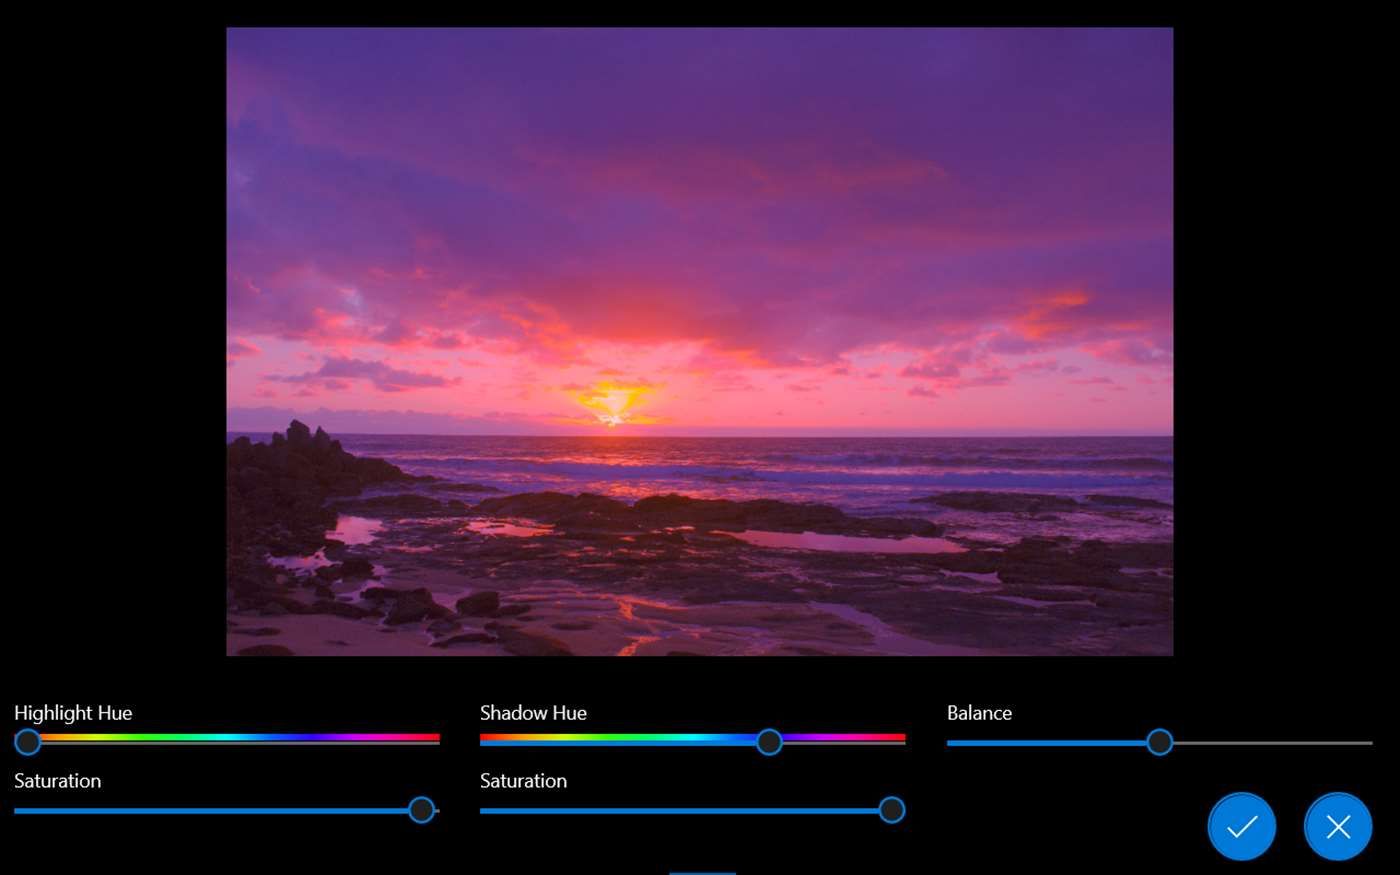Click the Highlight Hue label
The height and width of the screenshot is (875, 1400).
click(x=73, y=713)
